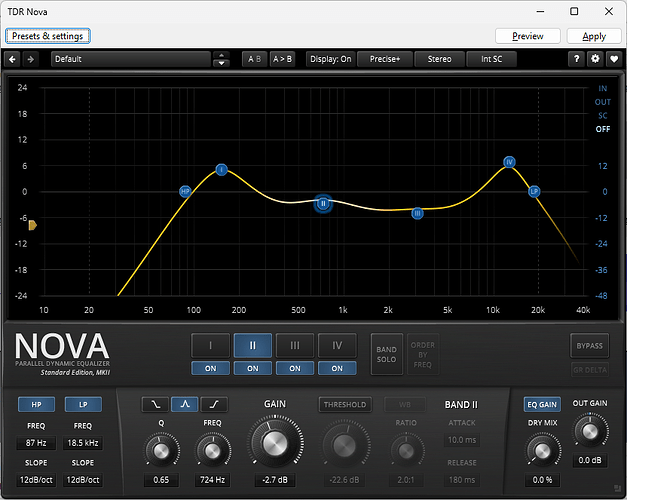
Task: Click the dry mix 0.0 % field
Action: [542, 480]
